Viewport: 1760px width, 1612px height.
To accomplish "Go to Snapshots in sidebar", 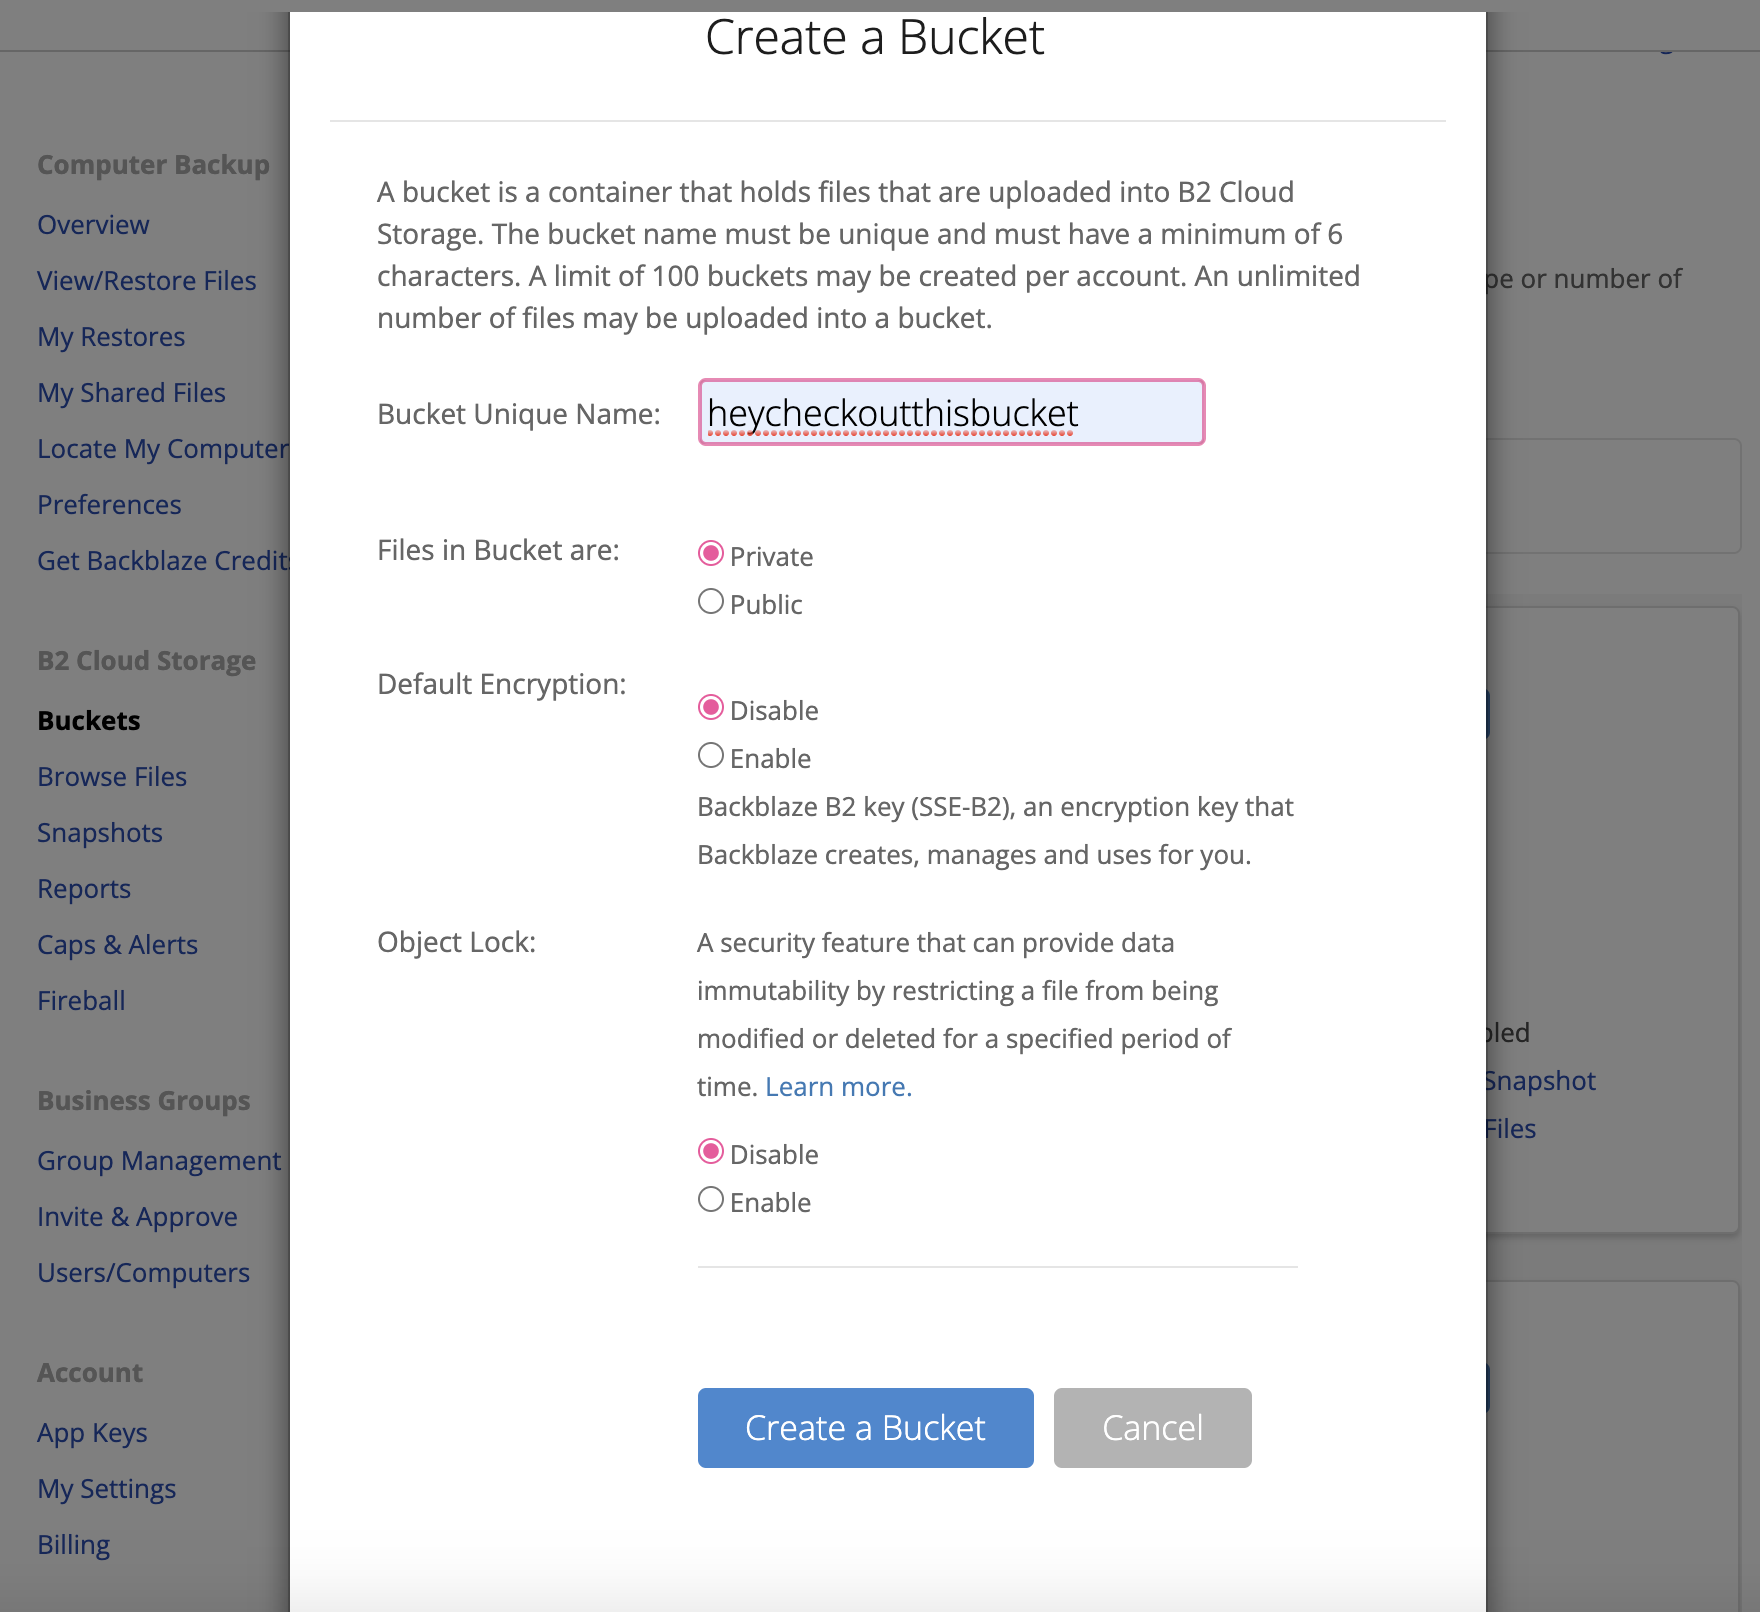I will point(100,833).
